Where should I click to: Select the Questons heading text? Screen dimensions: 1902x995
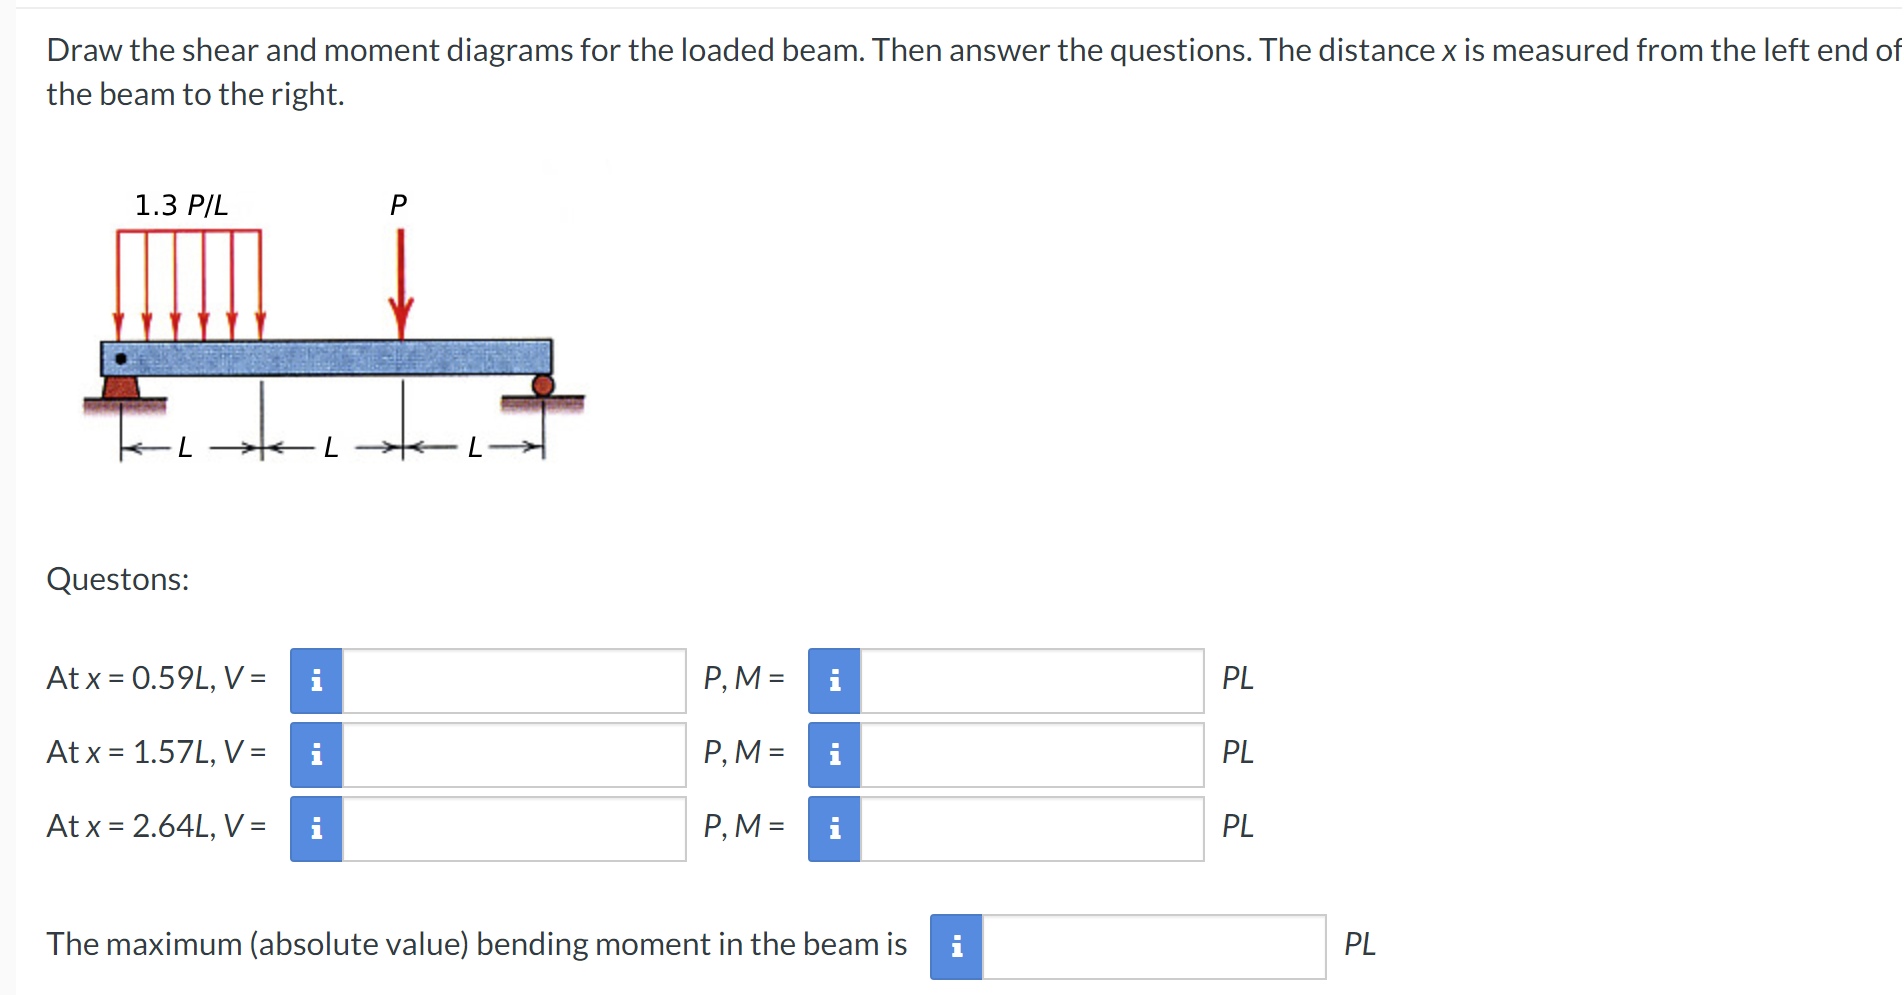point(117,579)
